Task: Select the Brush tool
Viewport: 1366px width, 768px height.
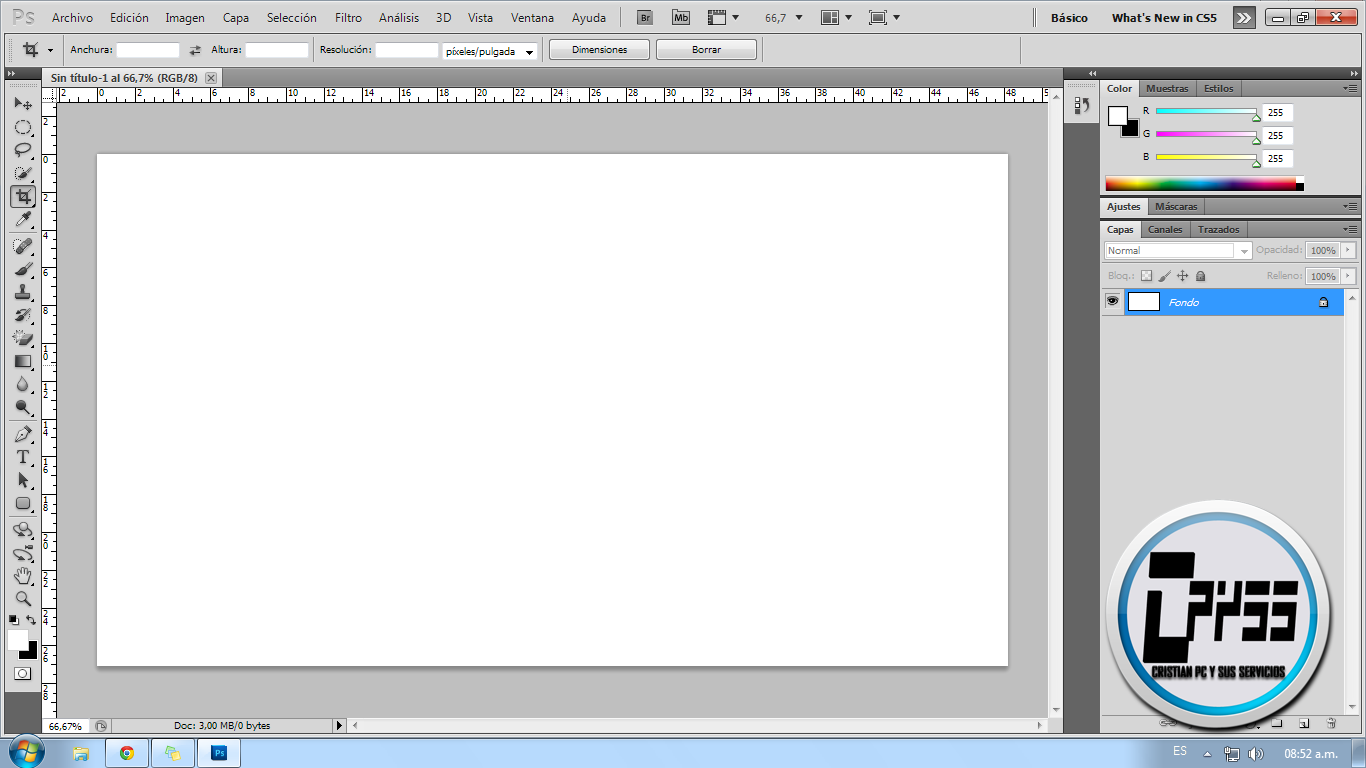Action: click(x=22, y=269)
